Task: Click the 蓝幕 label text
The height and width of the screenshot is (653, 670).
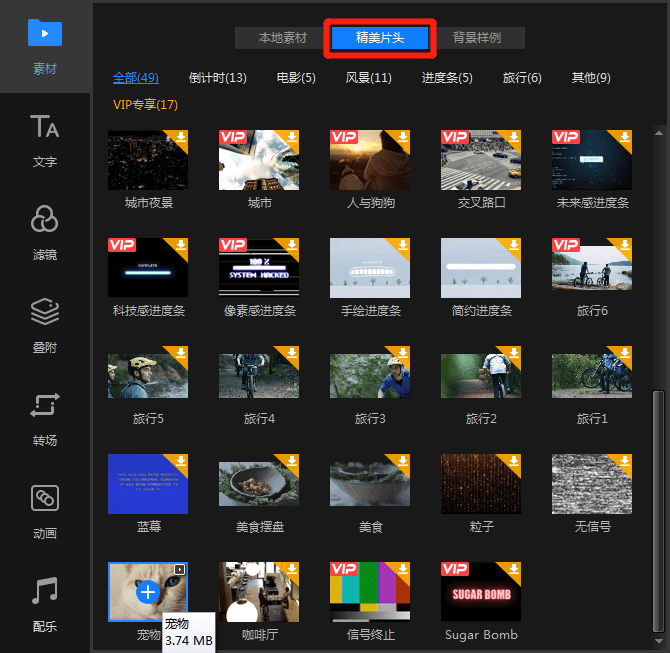Action: click(148, 527)
